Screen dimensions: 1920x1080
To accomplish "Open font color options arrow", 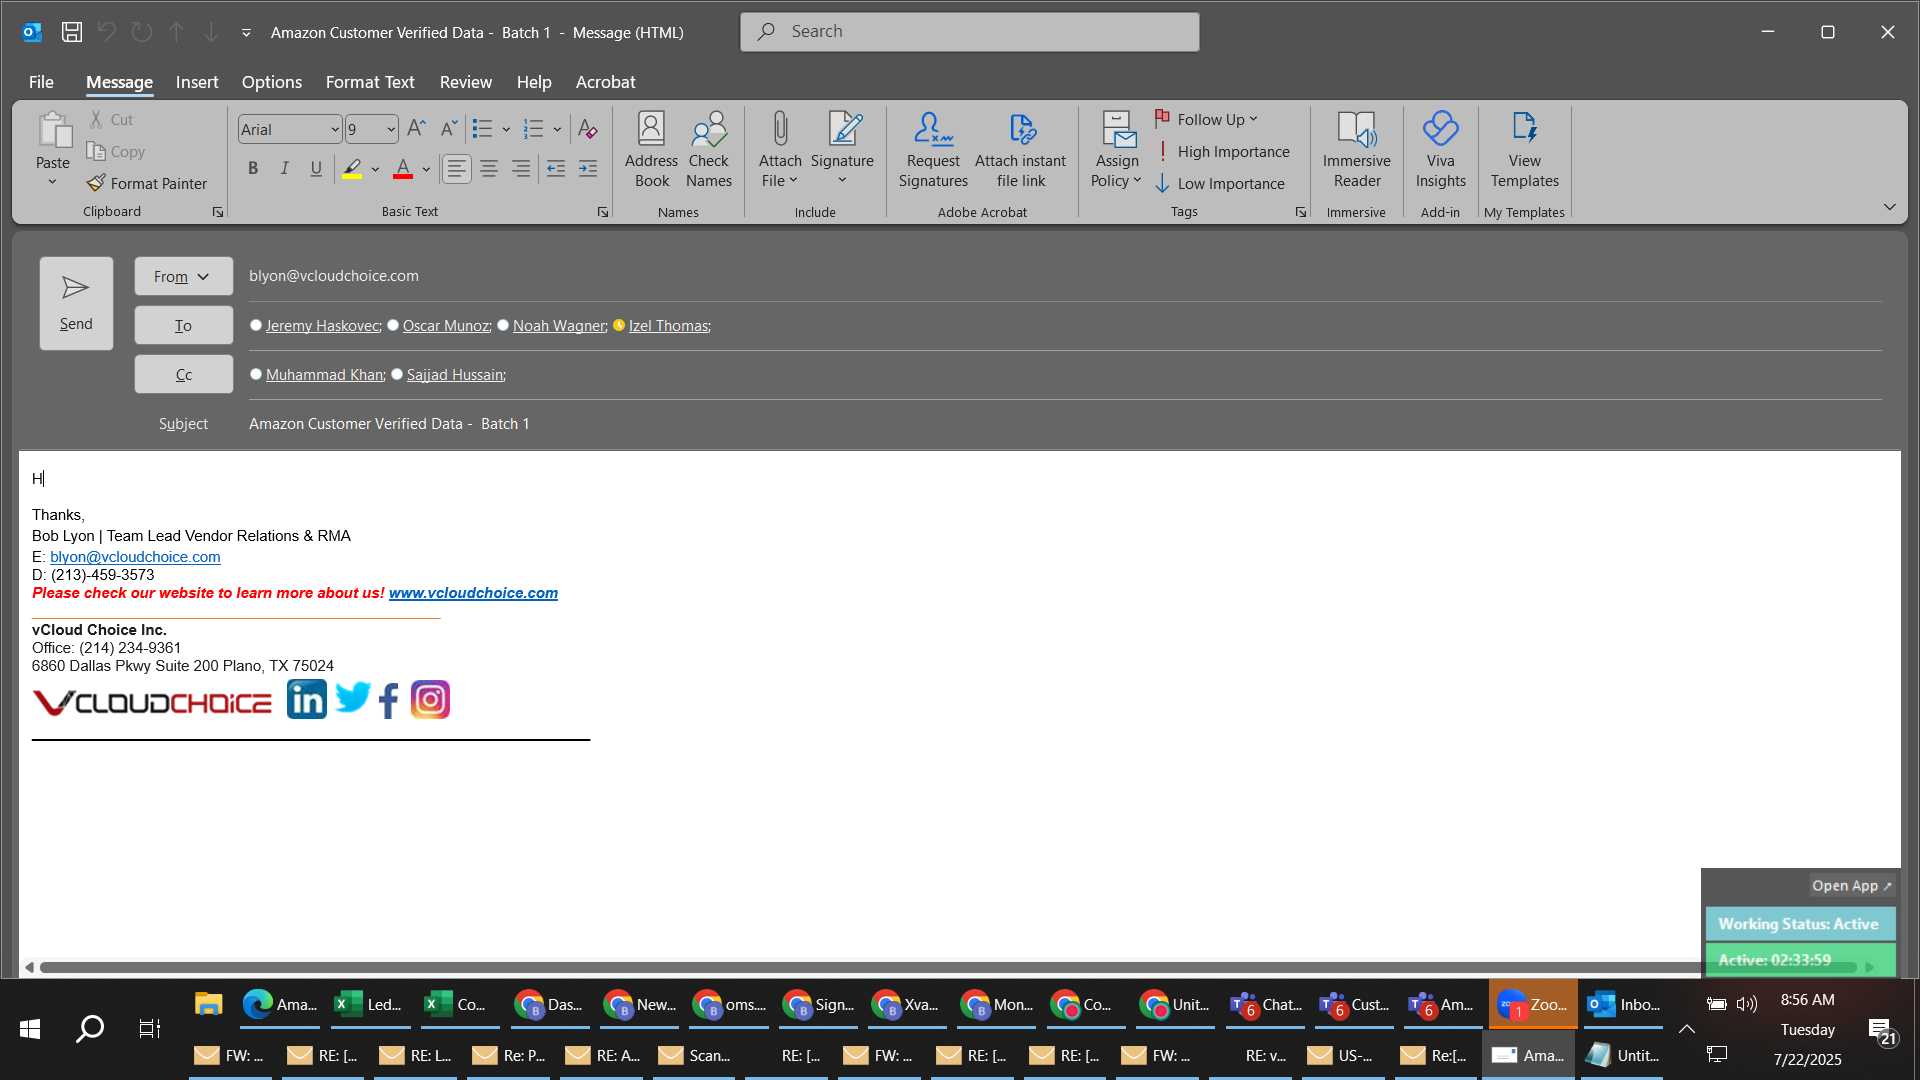I will click(x=426, y=170).
